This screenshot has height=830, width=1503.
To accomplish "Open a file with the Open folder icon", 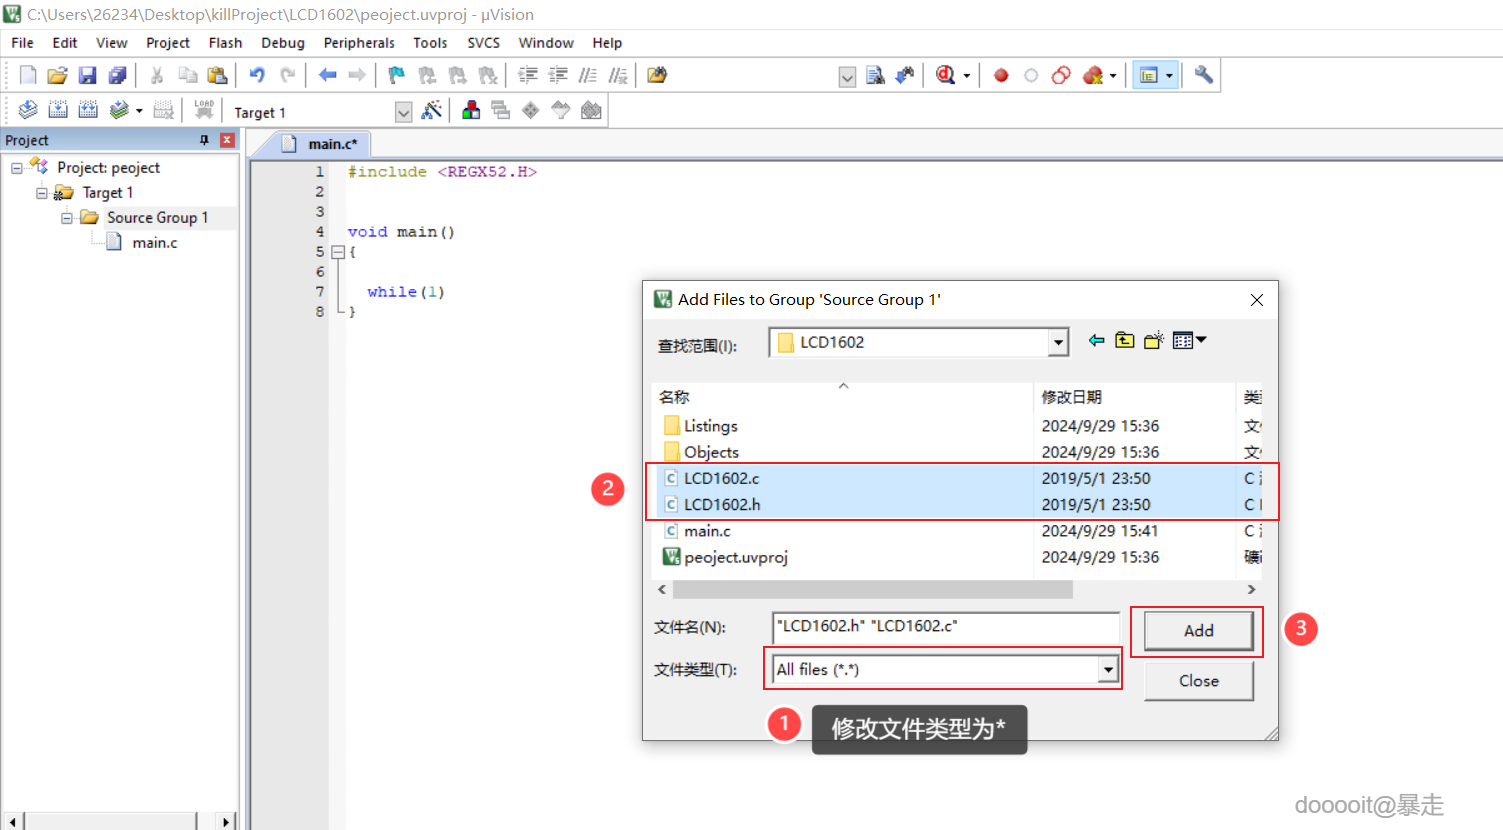I will point(58,75).
